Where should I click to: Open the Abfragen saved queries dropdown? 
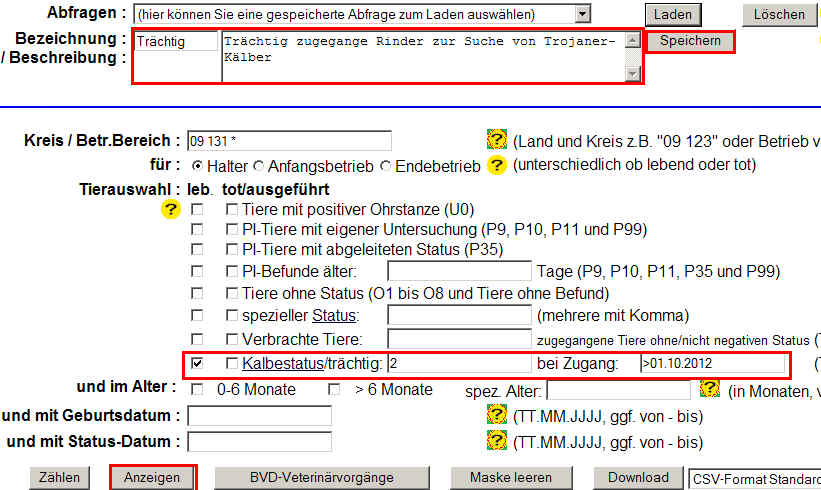[582, 14]
